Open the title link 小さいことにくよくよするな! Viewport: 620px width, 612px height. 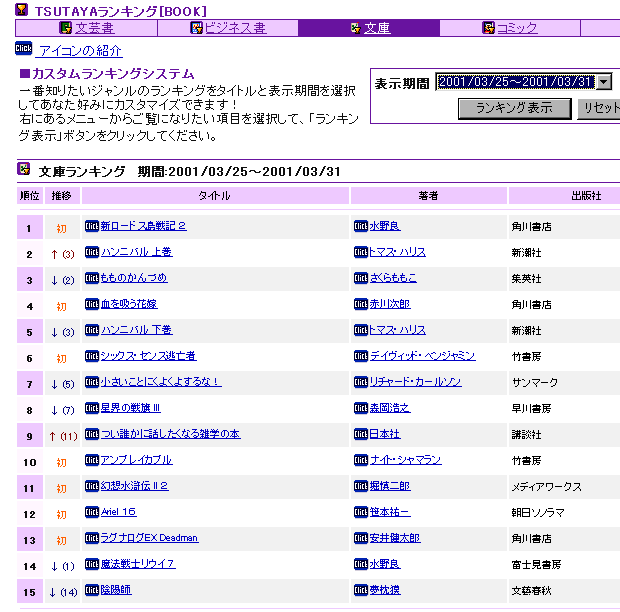[161, 382]
